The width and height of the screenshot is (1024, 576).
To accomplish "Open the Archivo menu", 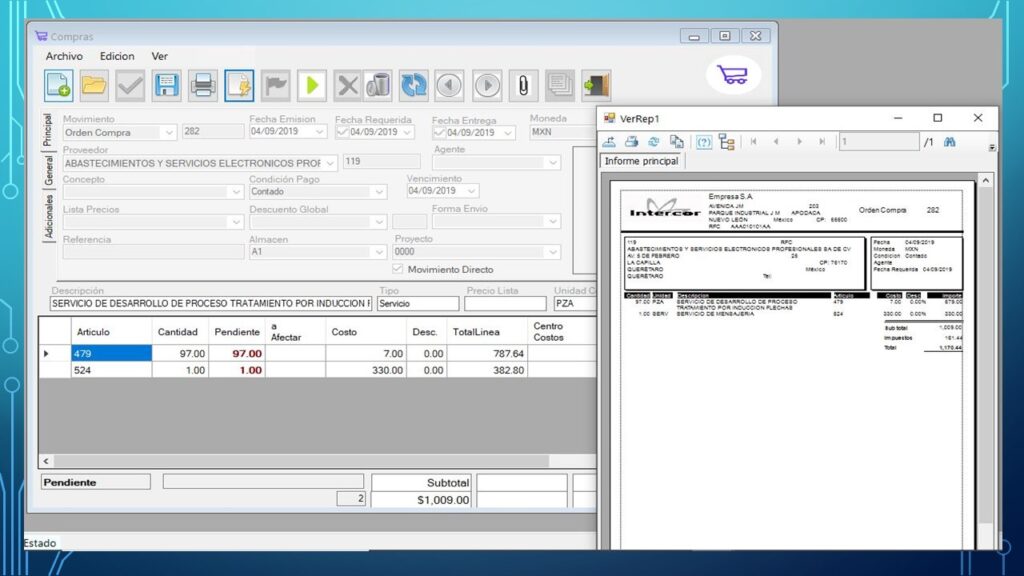I will [x=64, y=56].
